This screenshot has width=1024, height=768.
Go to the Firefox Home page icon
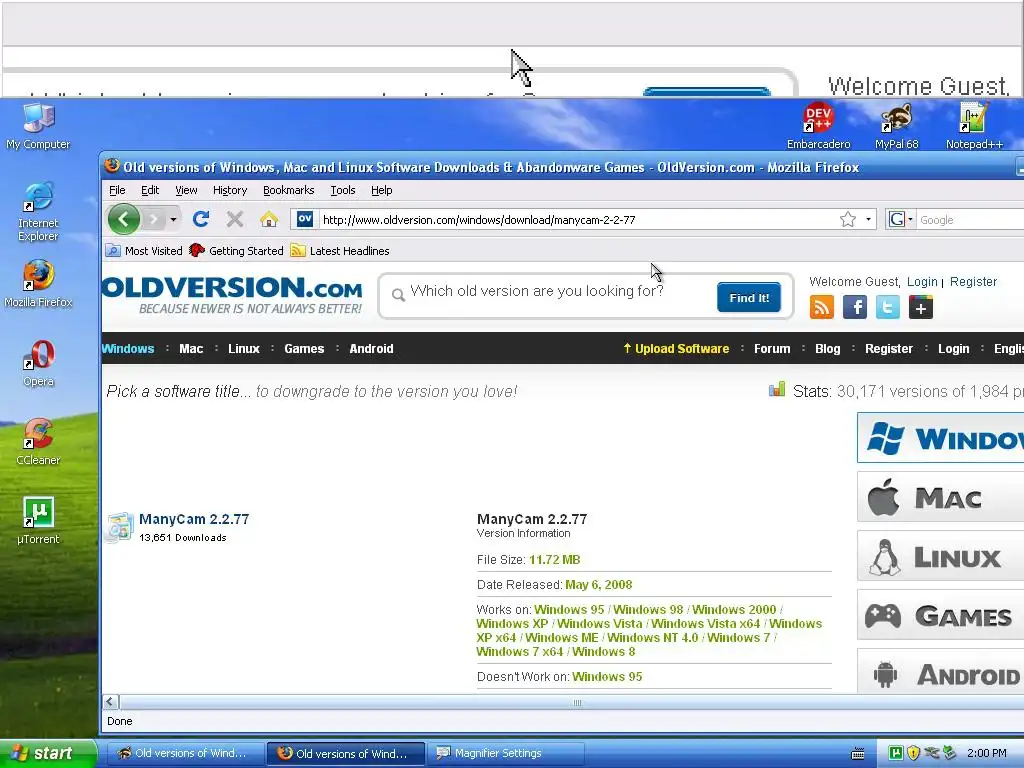[269, 219]
